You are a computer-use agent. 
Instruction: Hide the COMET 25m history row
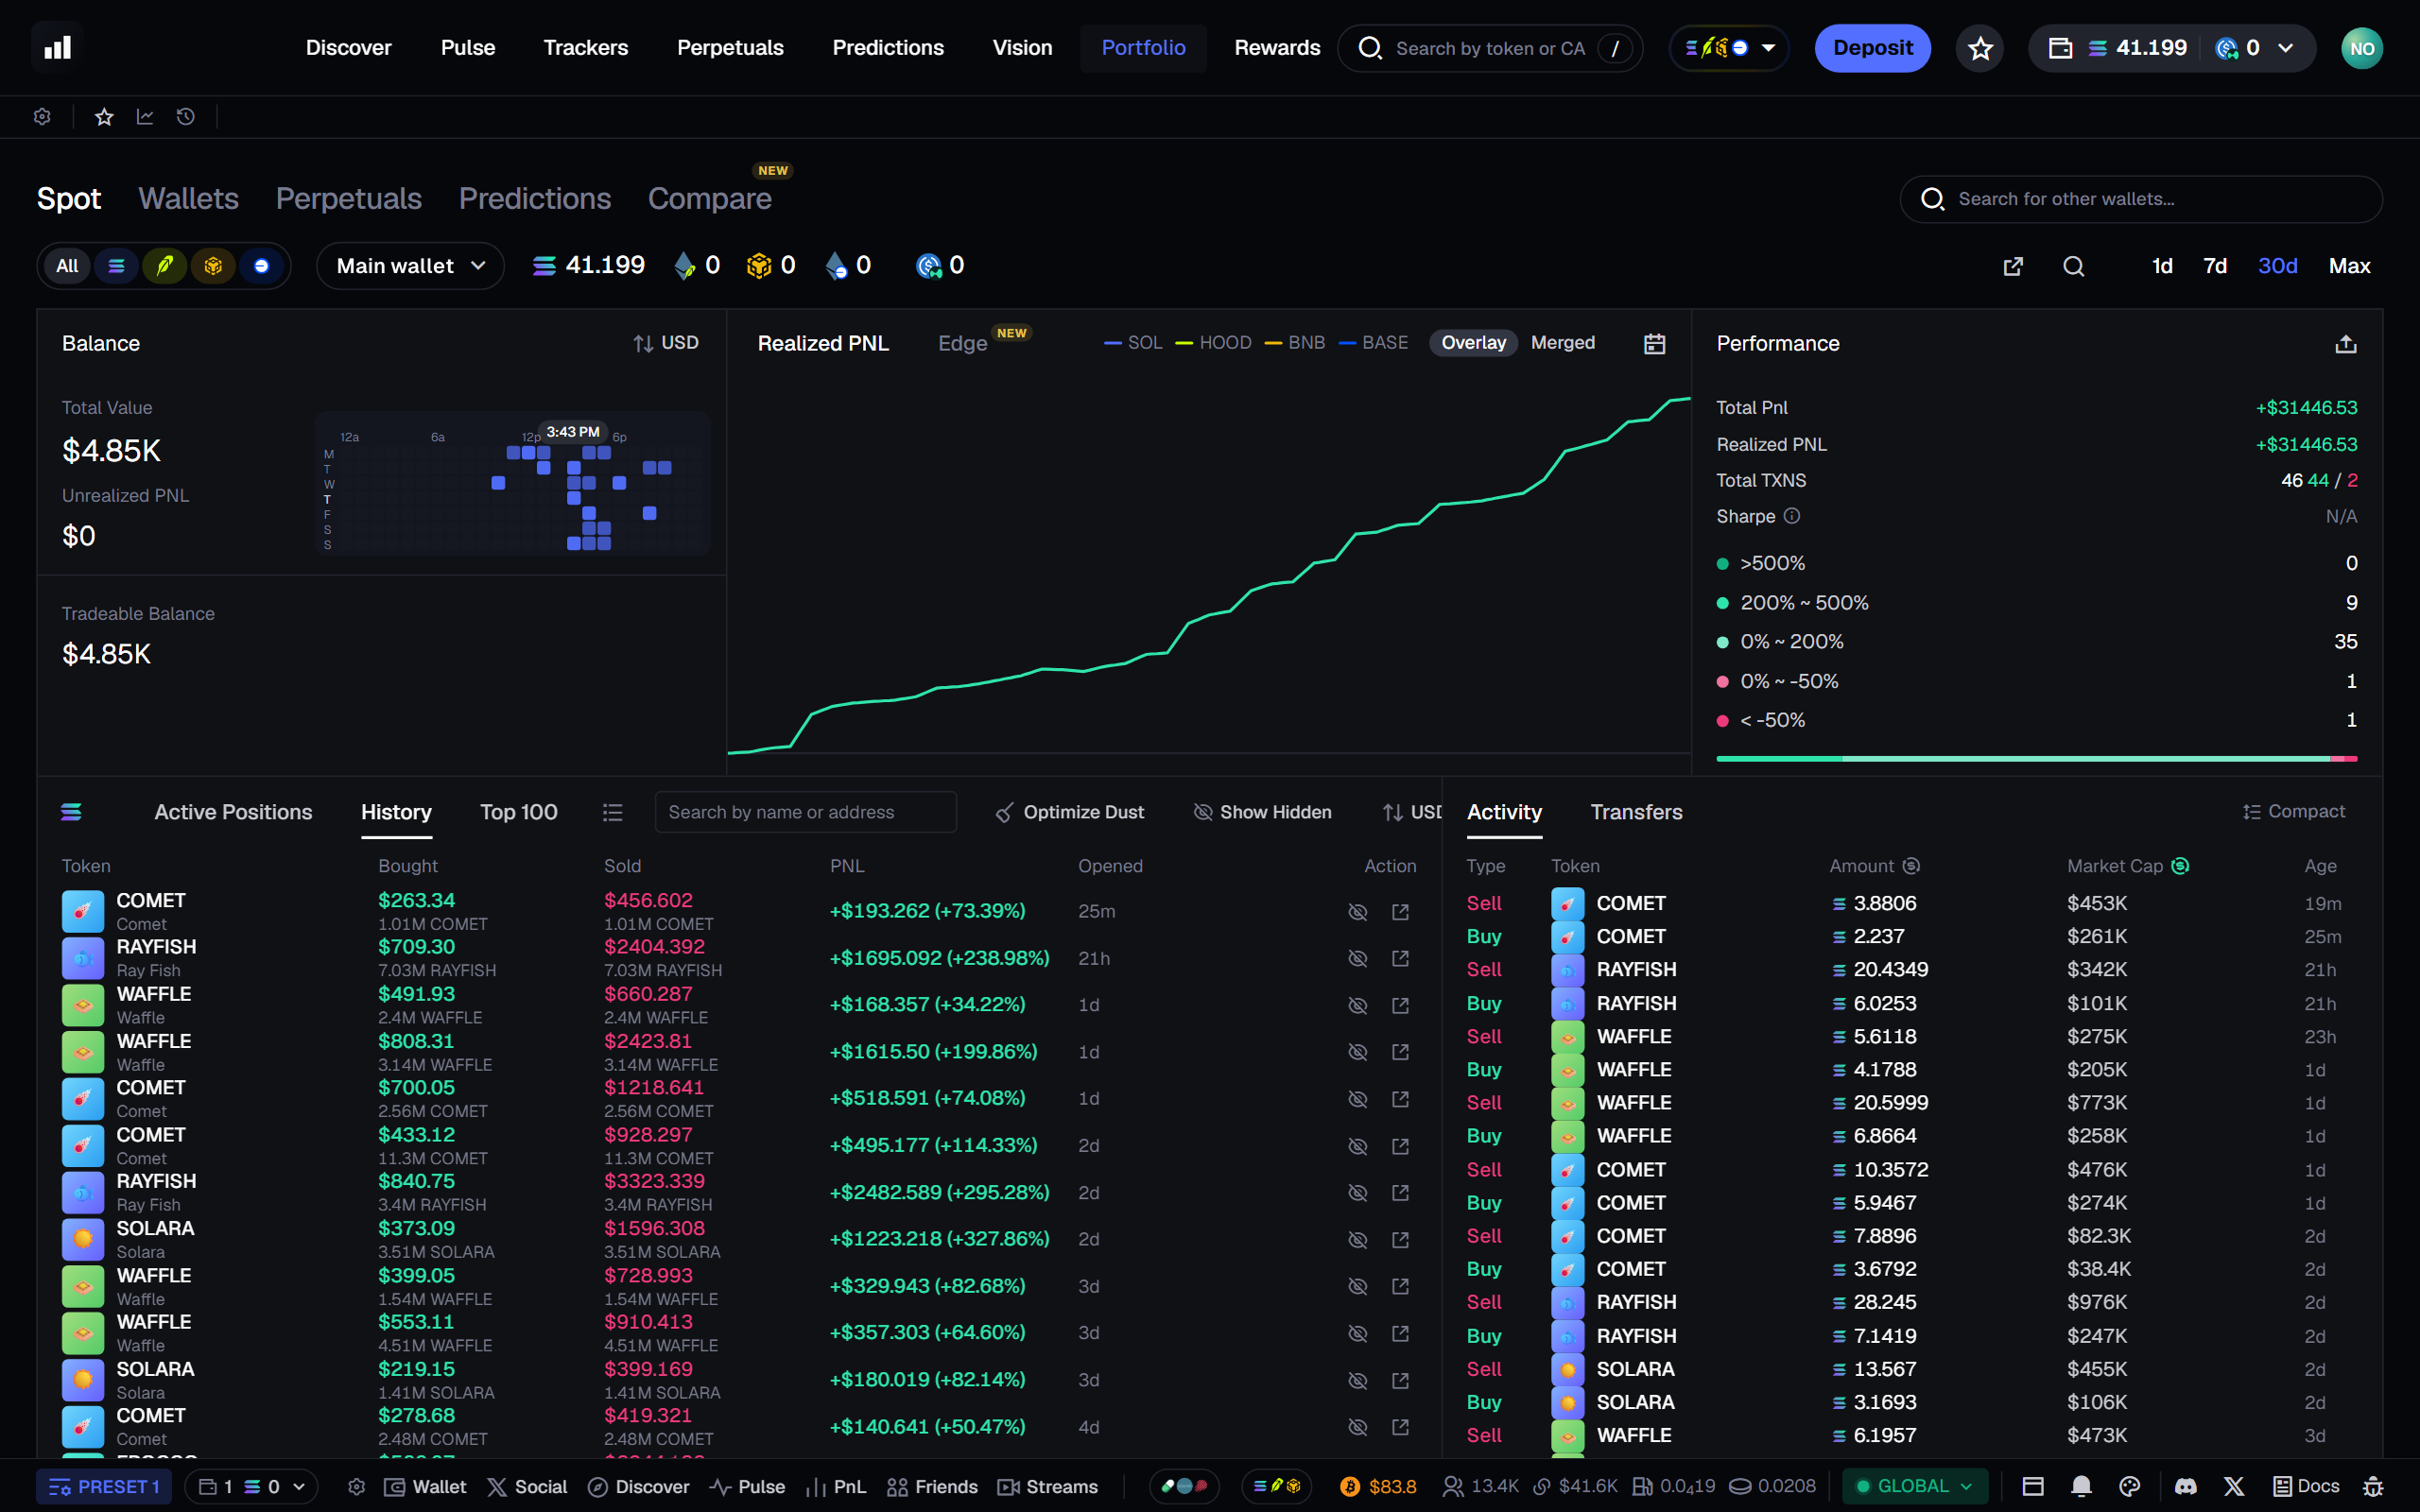(1357, 911)
